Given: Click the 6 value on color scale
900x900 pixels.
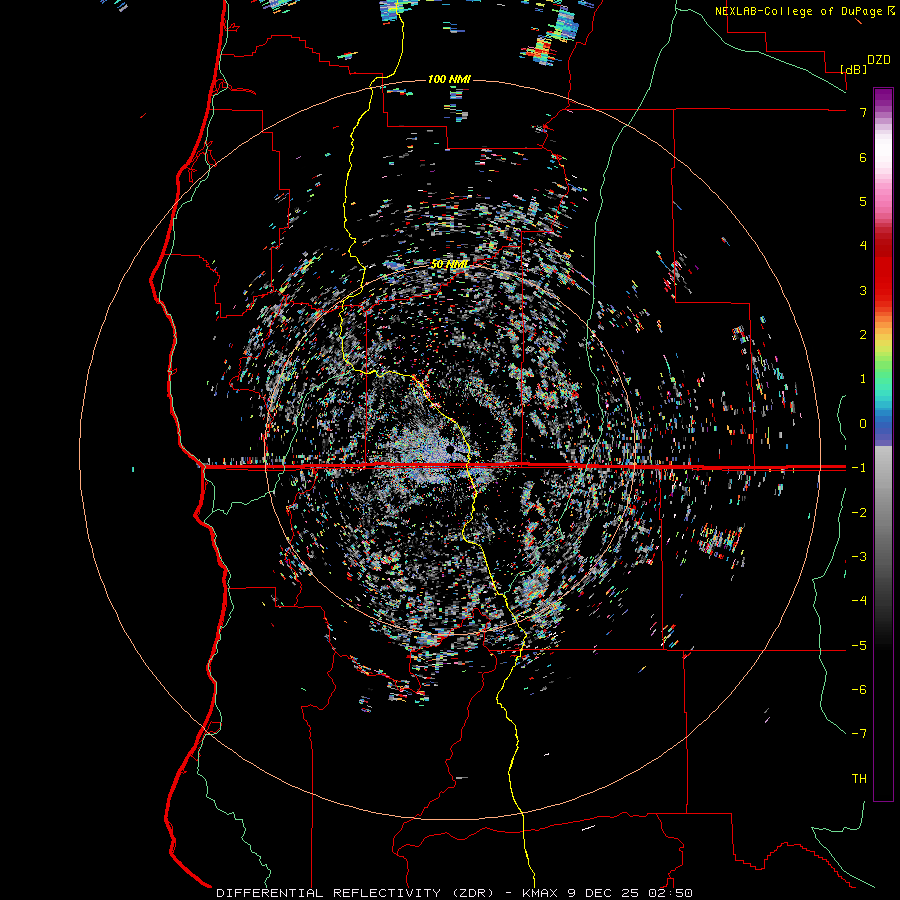Looking at the screenshot, I should tap(863, 157).
